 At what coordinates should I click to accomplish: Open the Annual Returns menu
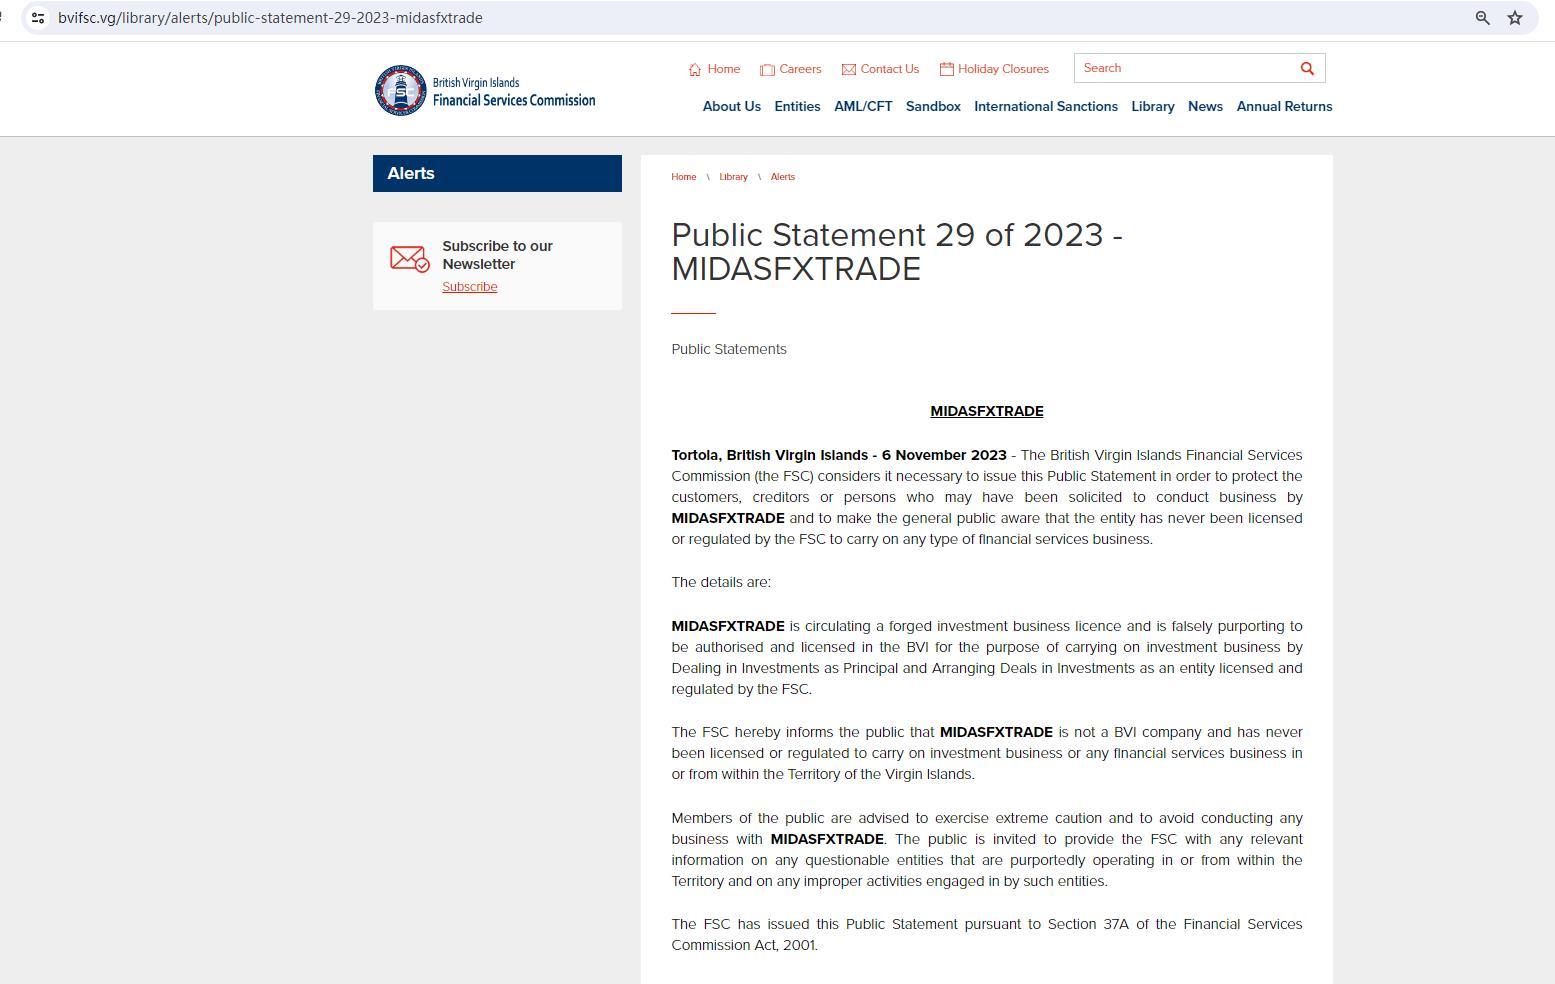coord(1284,107)
